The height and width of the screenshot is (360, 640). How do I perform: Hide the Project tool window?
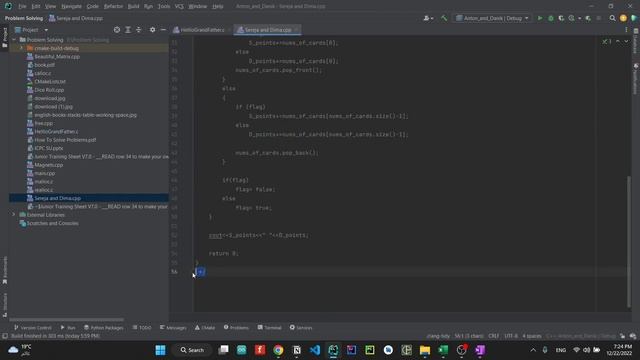click(x=163, y=30)
